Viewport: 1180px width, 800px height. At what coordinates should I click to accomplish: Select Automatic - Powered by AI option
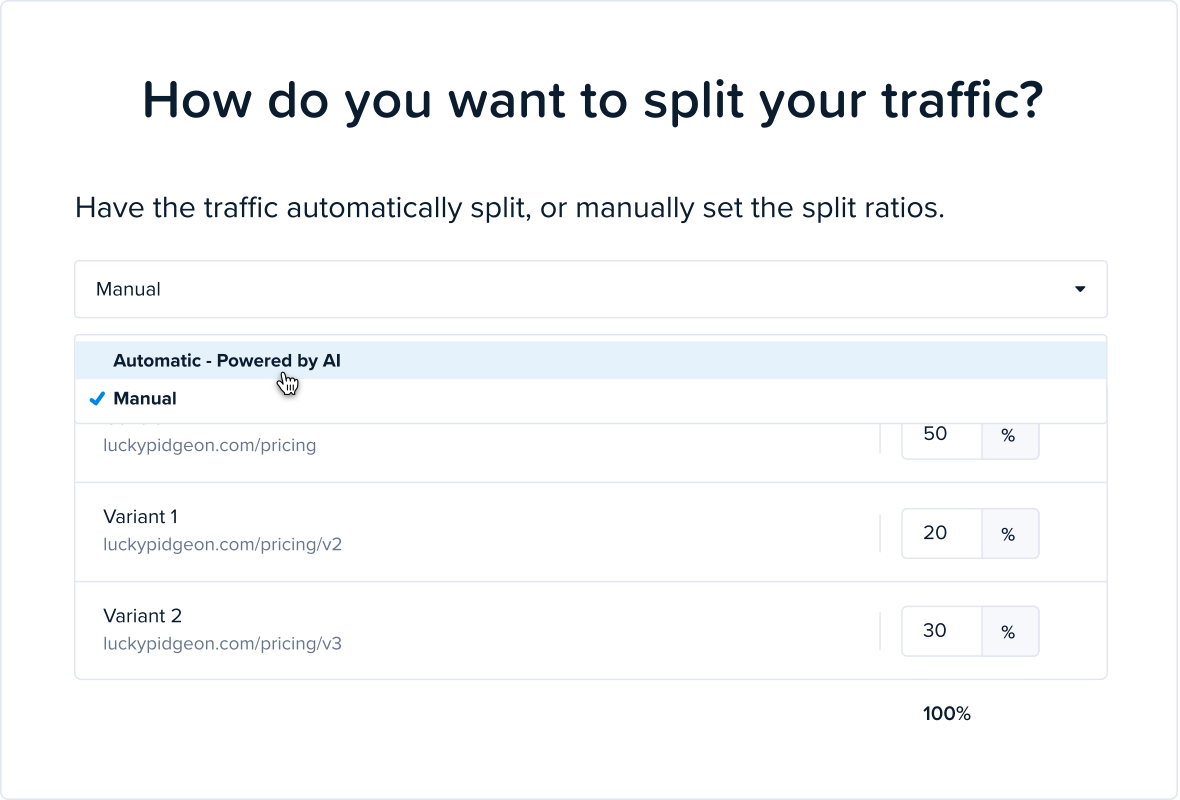pyautogui.click(x=591, y=360)
